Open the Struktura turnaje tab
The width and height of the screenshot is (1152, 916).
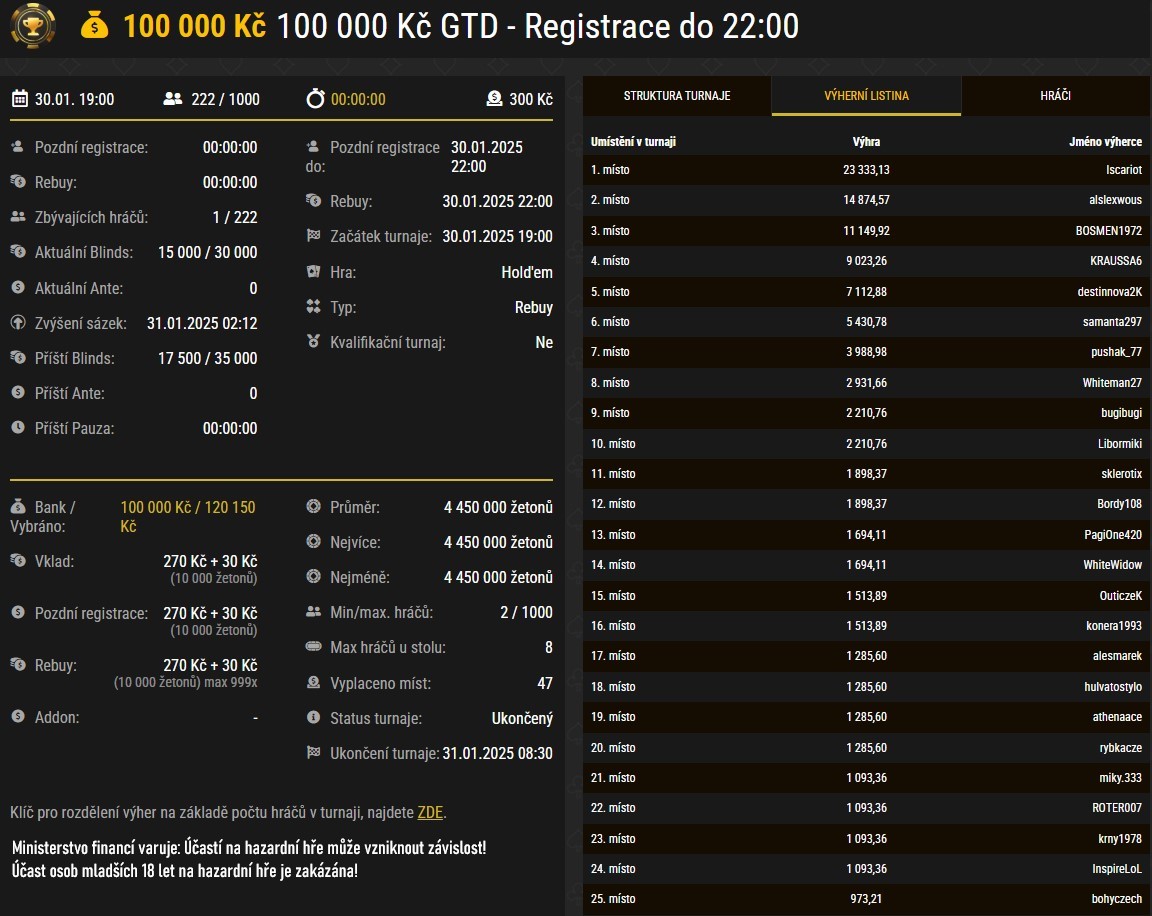pos(677,96)
